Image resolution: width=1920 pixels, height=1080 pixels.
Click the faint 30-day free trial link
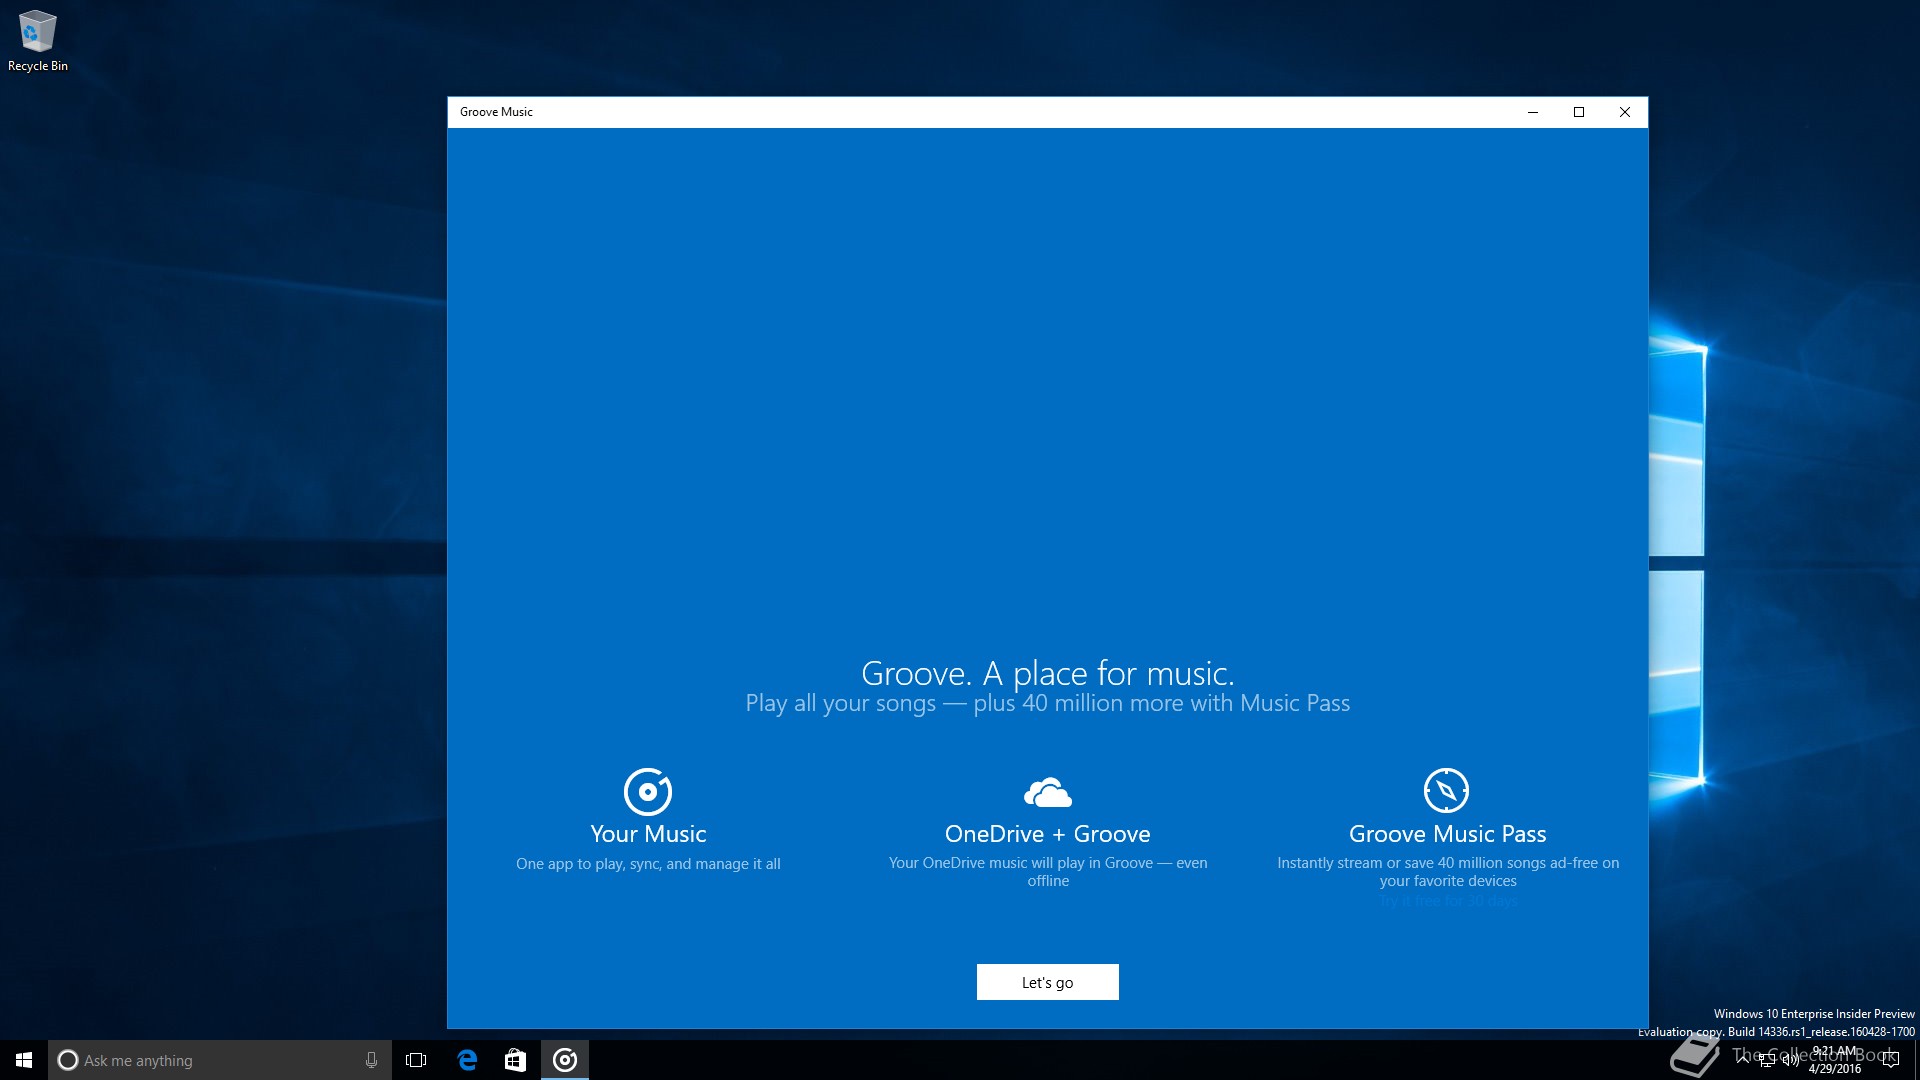coord(1448,901)
